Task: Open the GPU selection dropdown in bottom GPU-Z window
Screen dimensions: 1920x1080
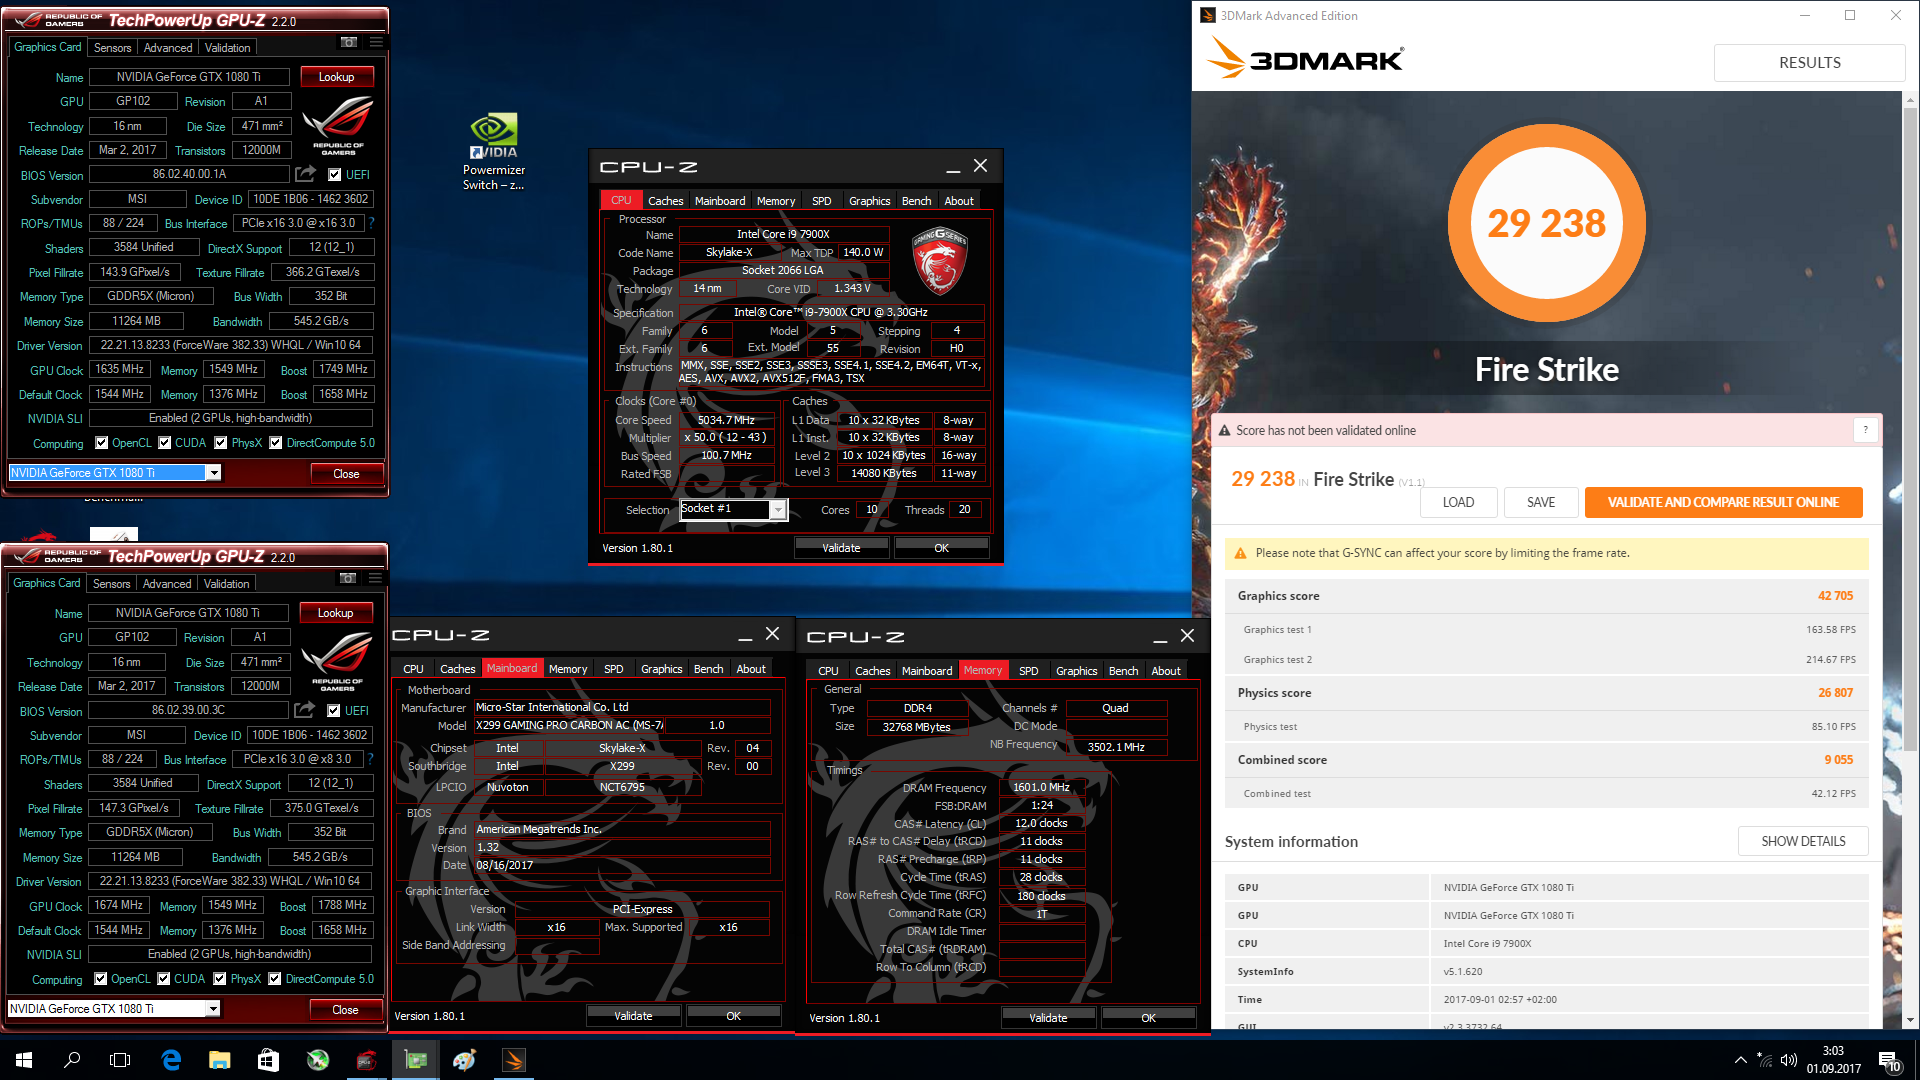Action: (212, 1009)
